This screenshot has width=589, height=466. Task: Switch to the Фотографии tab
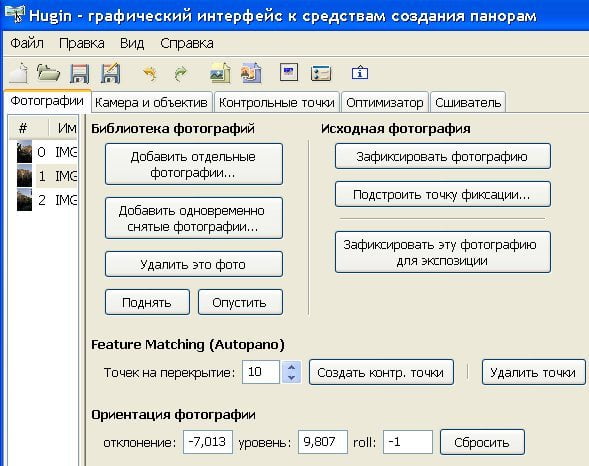[47, 101]
